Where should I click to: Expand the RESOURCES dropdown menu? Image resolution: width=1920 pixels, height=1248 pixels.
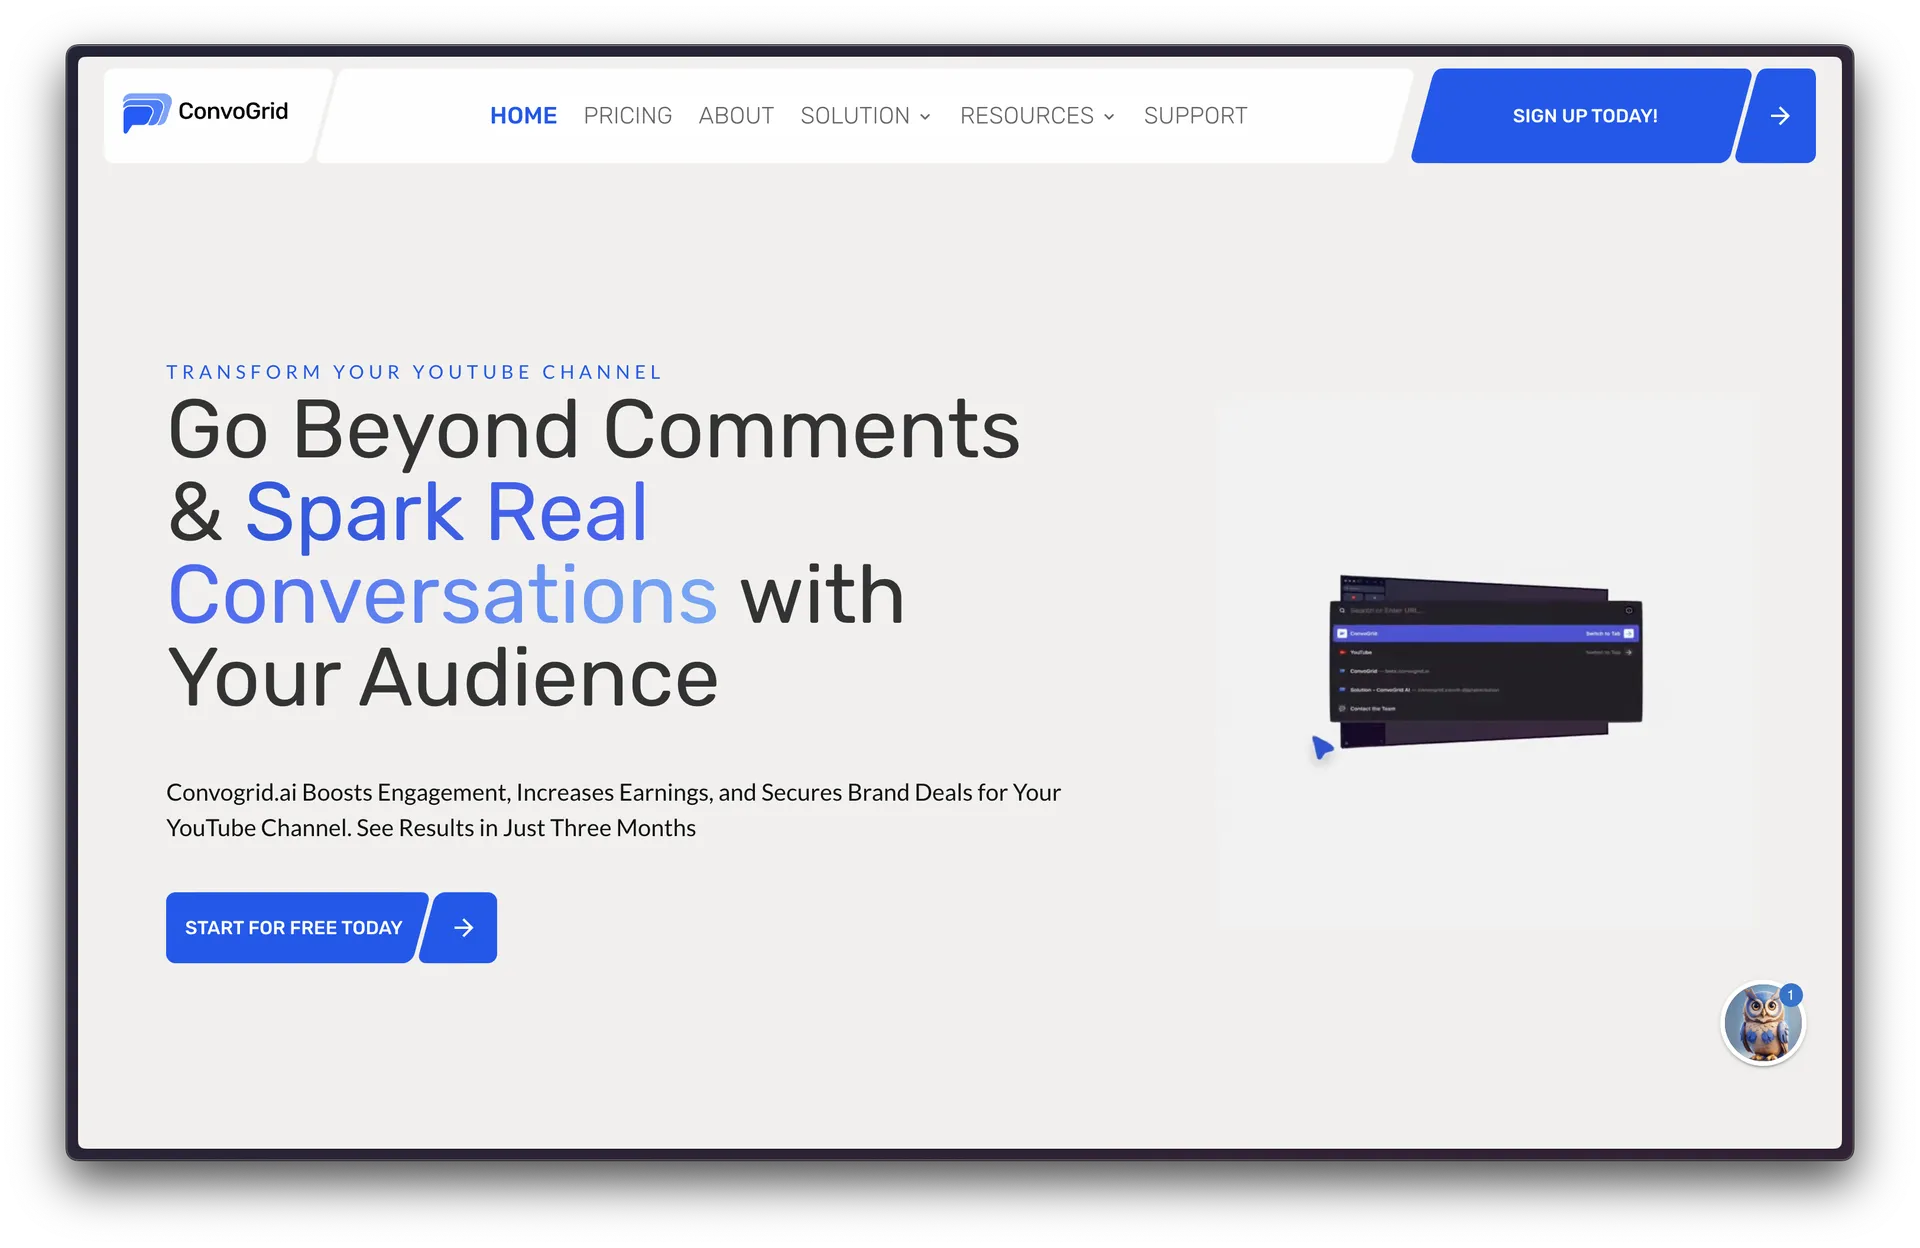[1037, 116]
